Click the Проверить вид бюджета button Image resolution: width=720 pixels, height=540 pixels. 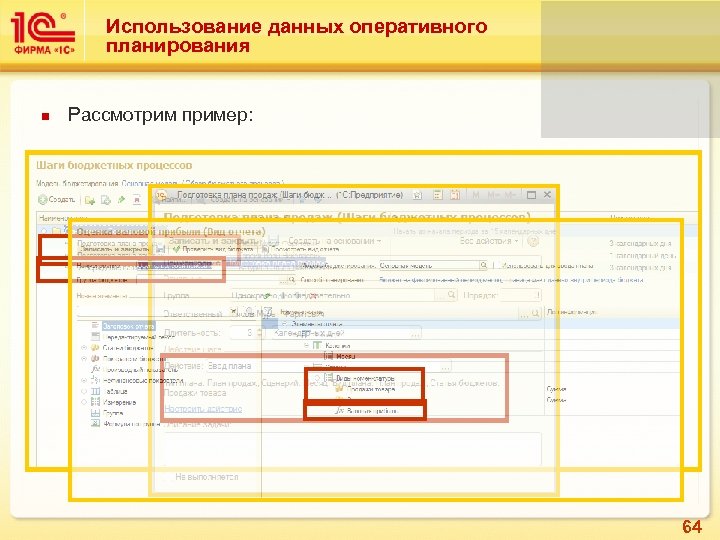pos(213,249)
